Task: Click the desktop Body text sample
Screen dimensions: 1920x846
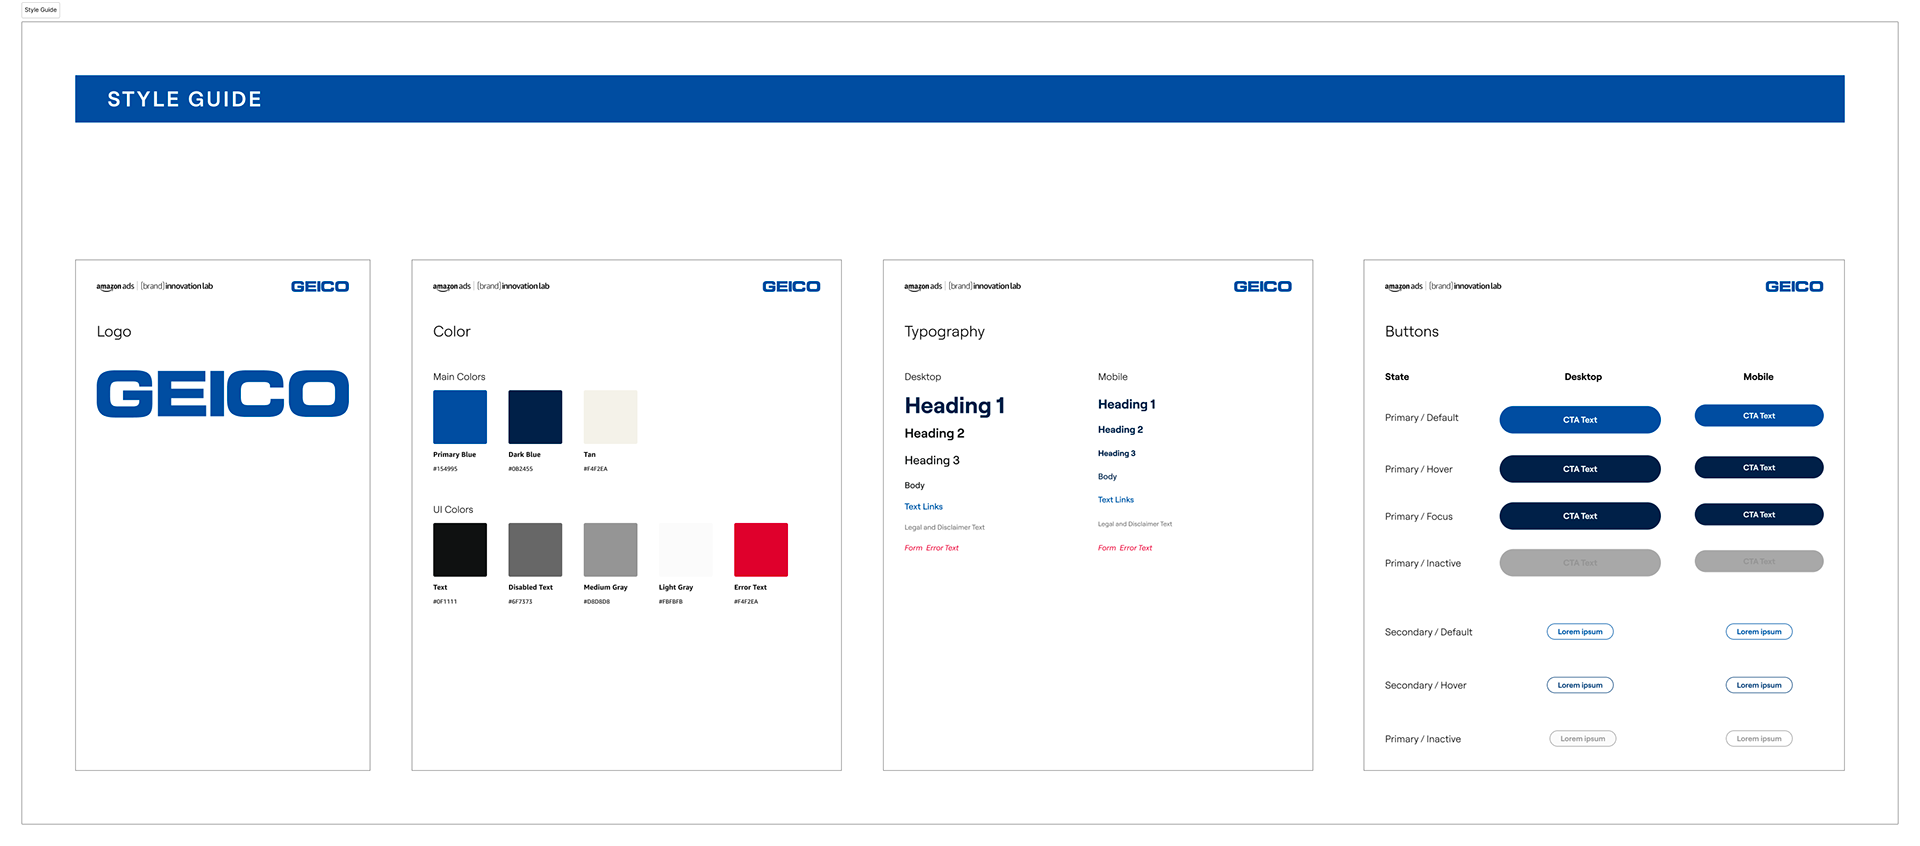Action: point(915,486)
